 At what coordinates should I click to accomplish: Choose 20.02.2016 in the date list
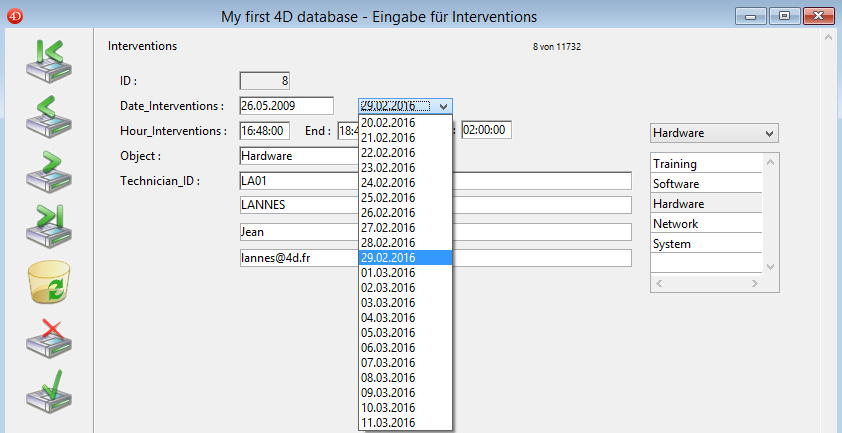[x=388, y=123]
